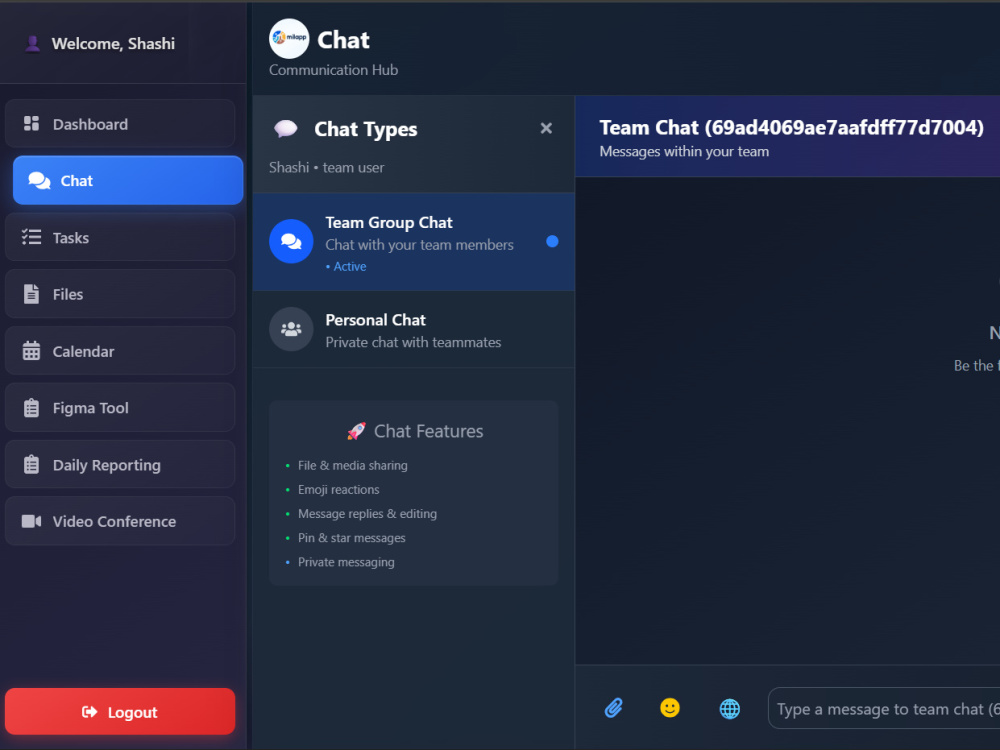Open the Files section

(120, 294)
